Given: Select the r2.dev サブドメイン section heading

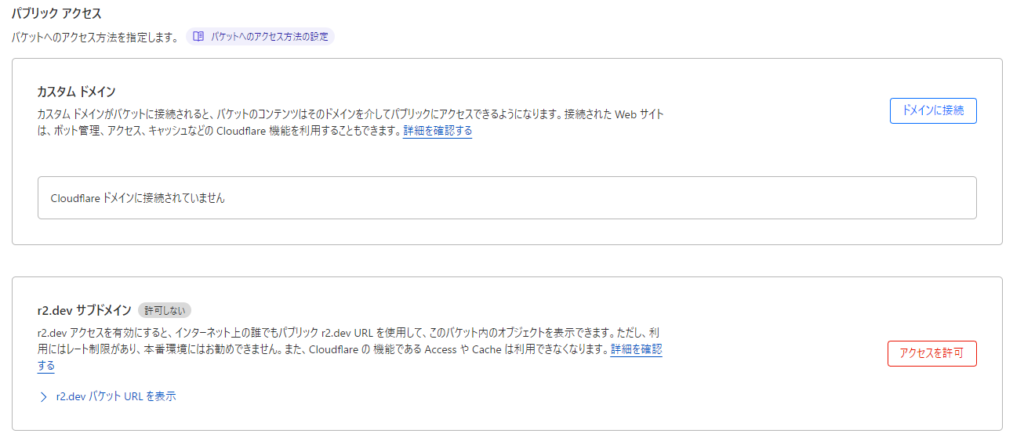Looking at the screenshot, I should click(82, 310).
